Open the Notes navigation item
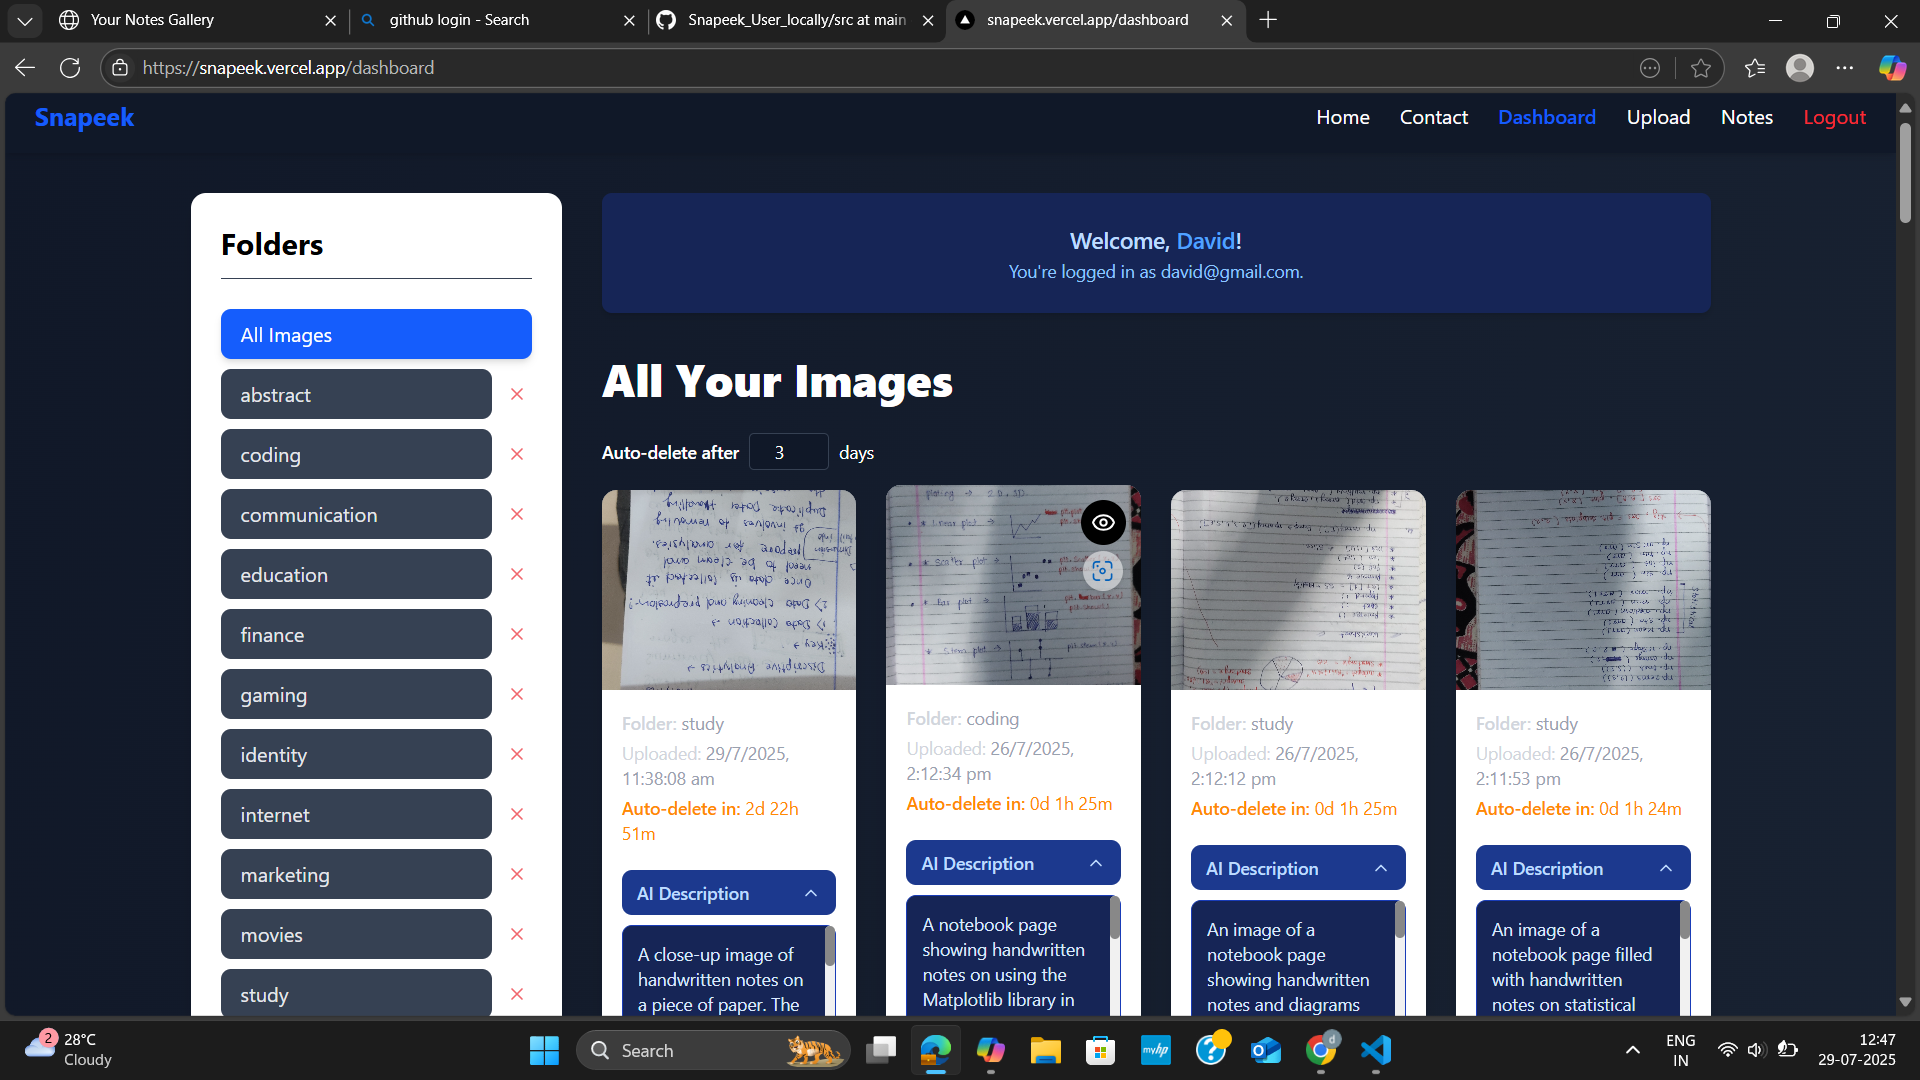The width and height of the screenshot is (1920, 1080). click(x=1746, y=117)
